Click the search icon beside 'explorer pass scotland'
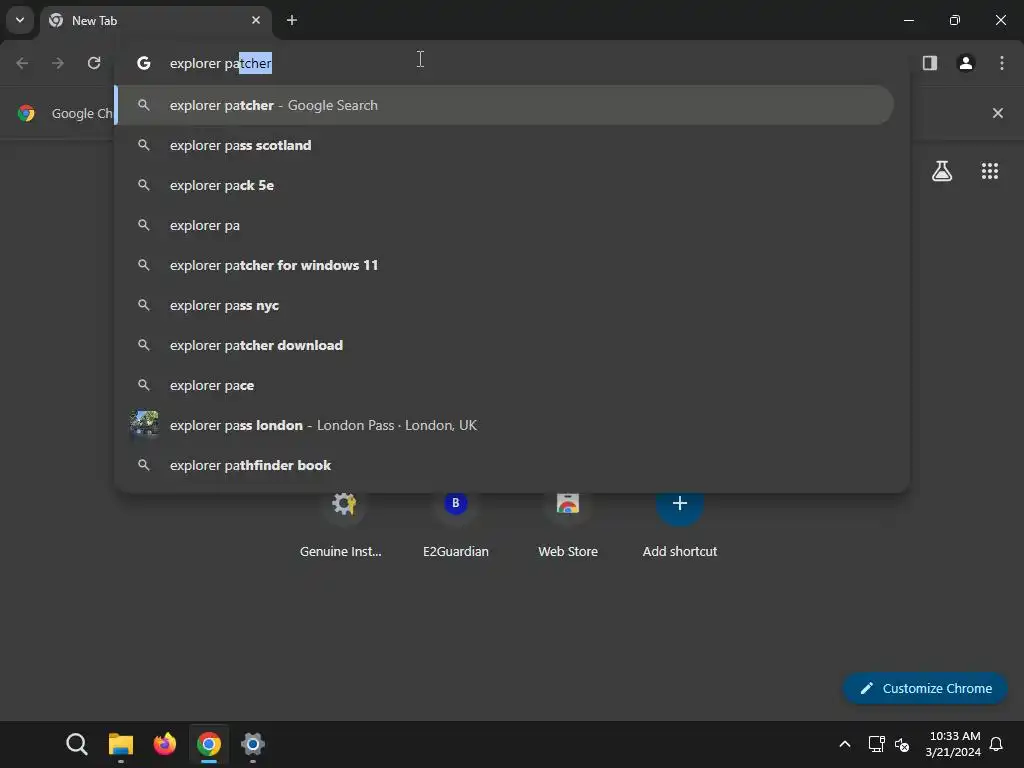1024x768 pixels. click(144, 145)
